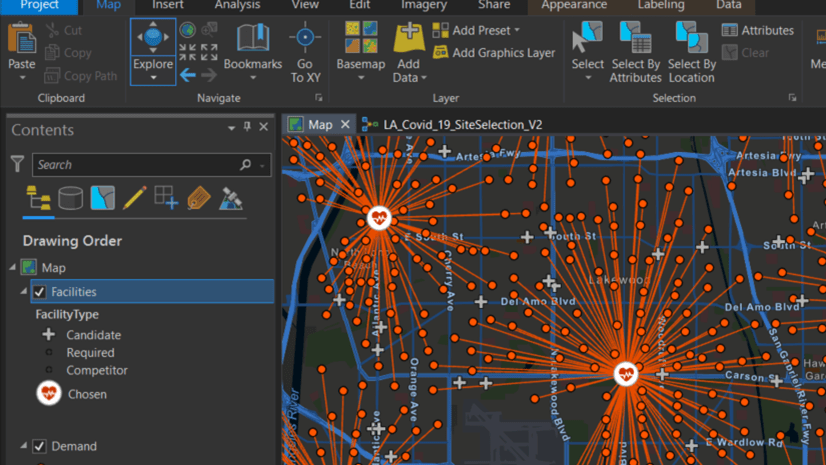The image size is (826, 465).
Task: Click the Previous Extent blue arrow
Action: tap(188, 75)
